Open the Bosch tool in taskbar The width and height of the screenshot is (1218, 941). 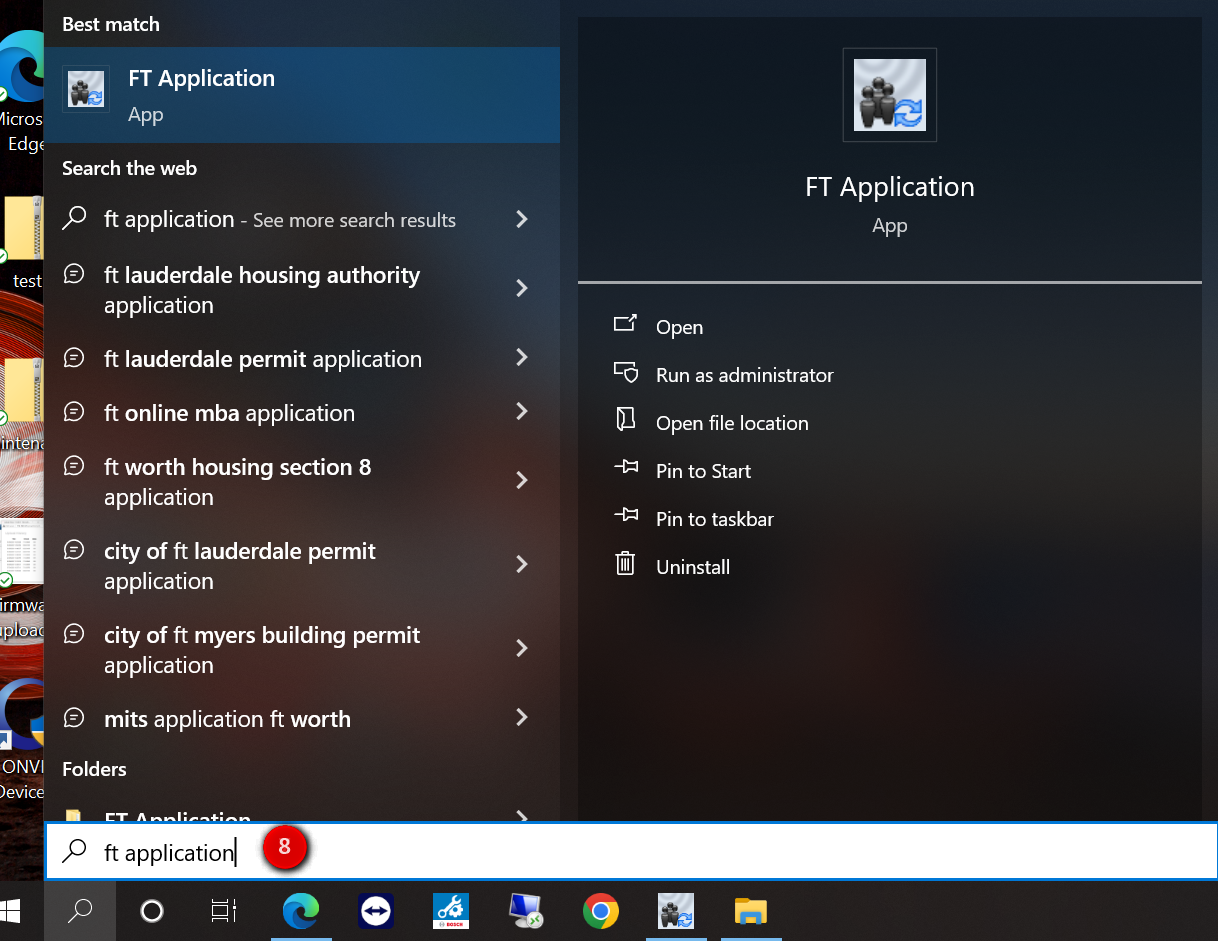click(450, 911)
